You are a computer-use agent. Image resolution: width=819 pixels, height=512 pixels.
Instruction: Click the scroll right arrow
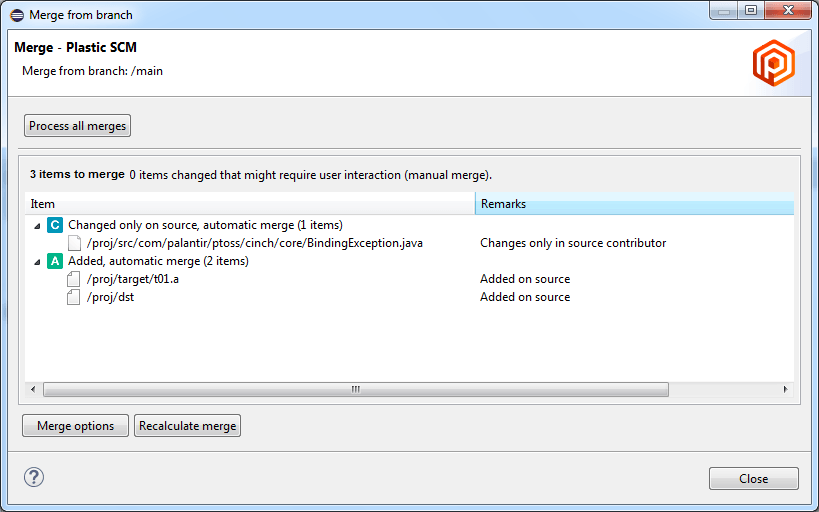[x=785, y=389]
